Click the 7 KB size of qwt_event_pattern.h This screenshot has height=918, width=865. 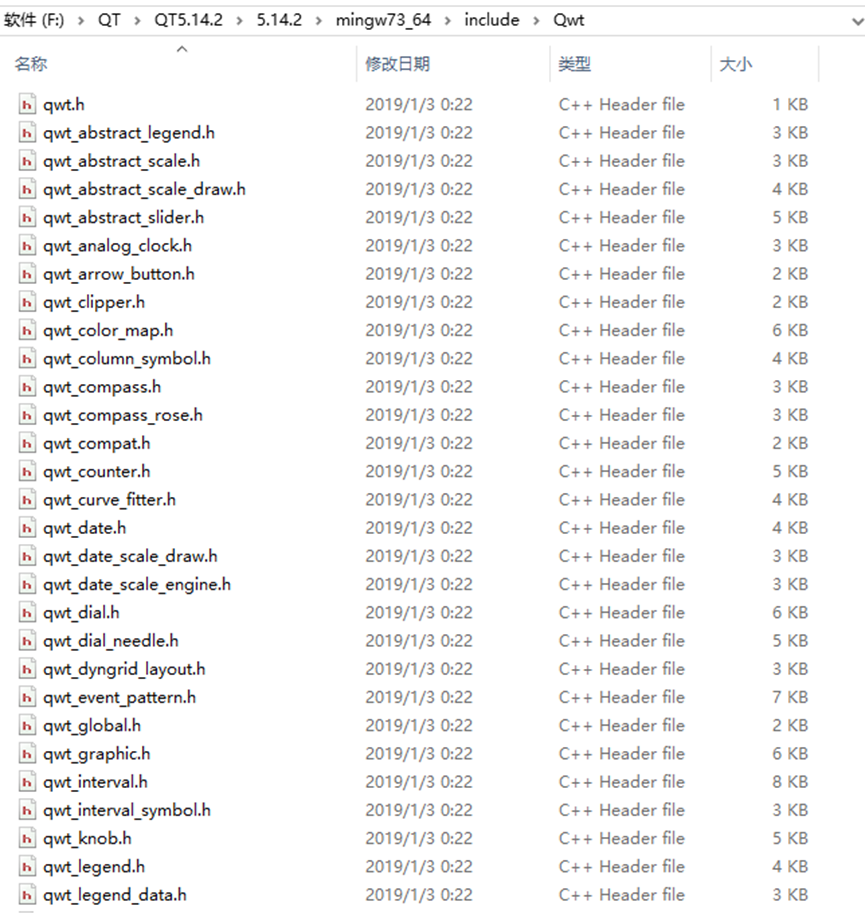pos(789,697)
